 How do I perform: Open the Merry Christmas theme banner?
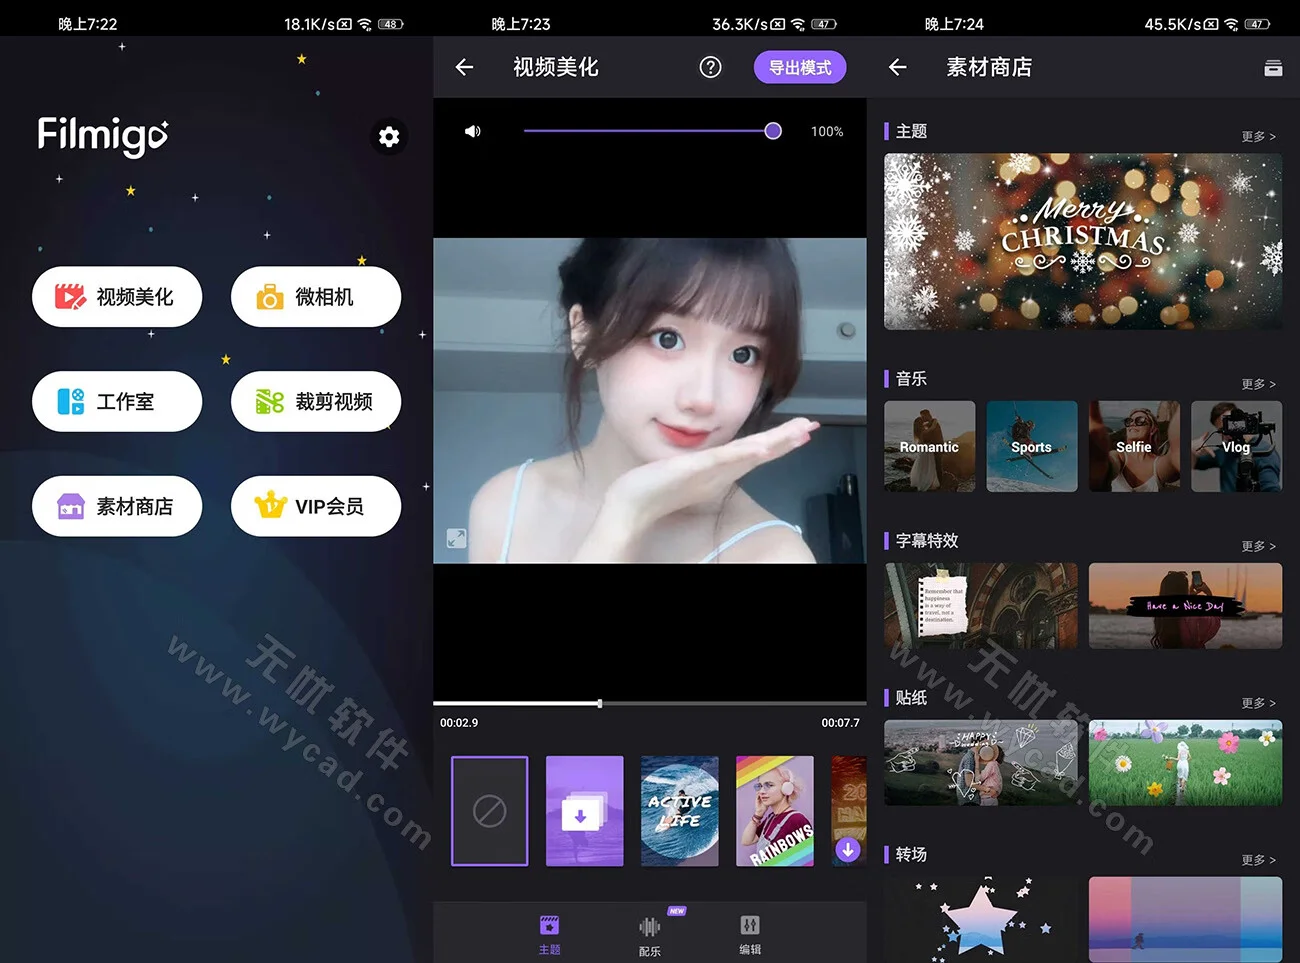[x=1083, y=241]
